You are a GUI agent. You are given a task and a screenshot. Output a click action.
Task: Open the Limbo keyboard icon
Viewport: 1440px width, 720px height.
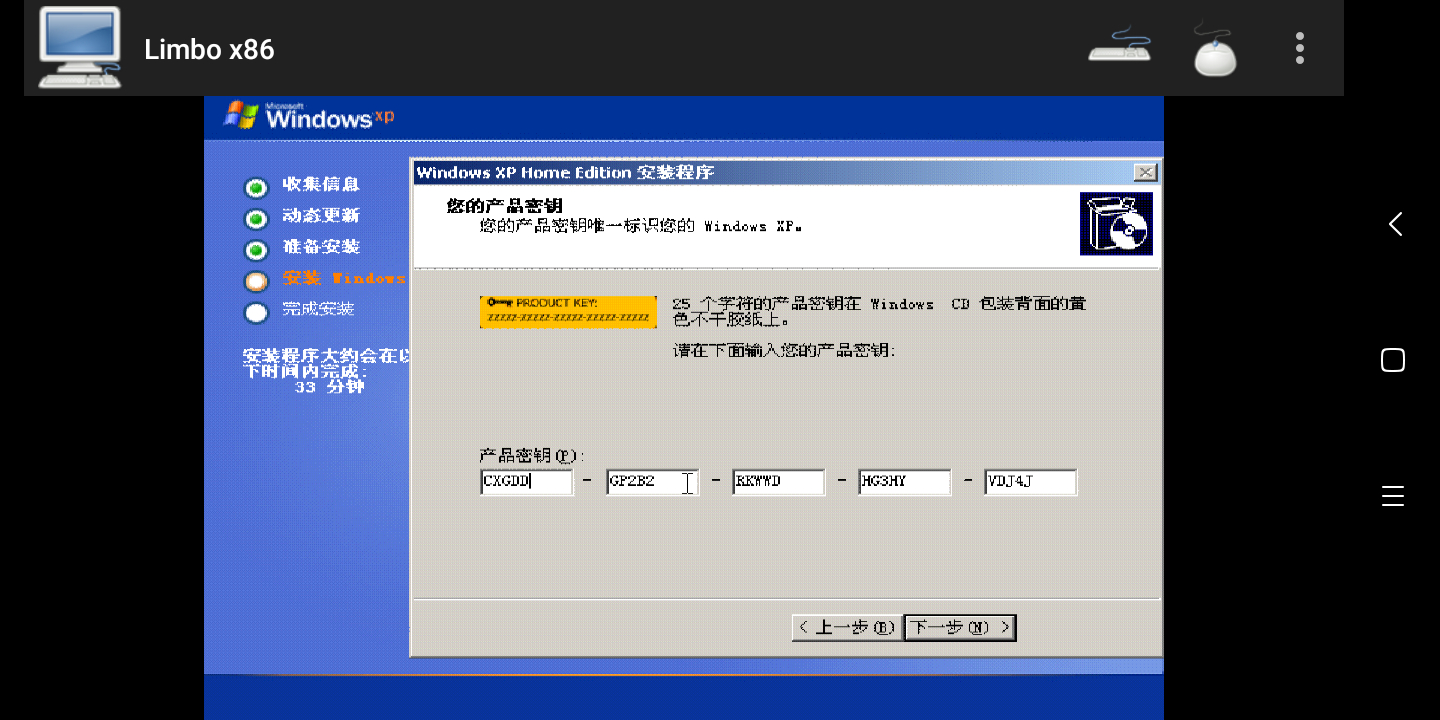pos(1119,45)
